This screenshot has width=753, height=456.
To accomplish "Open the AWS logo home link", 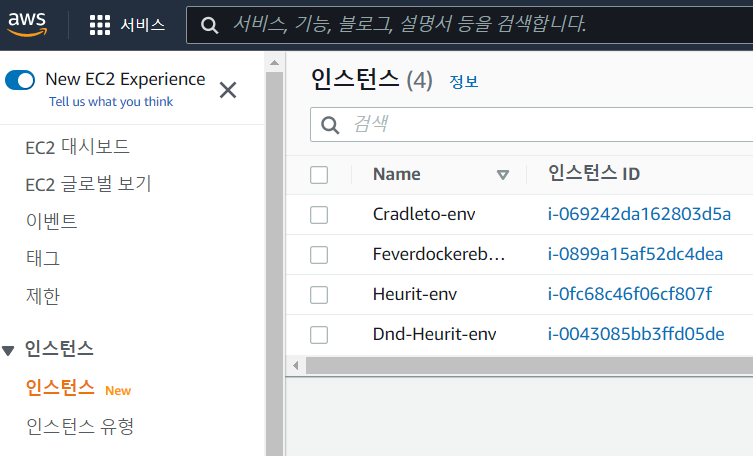I will [x=27, y=24].
